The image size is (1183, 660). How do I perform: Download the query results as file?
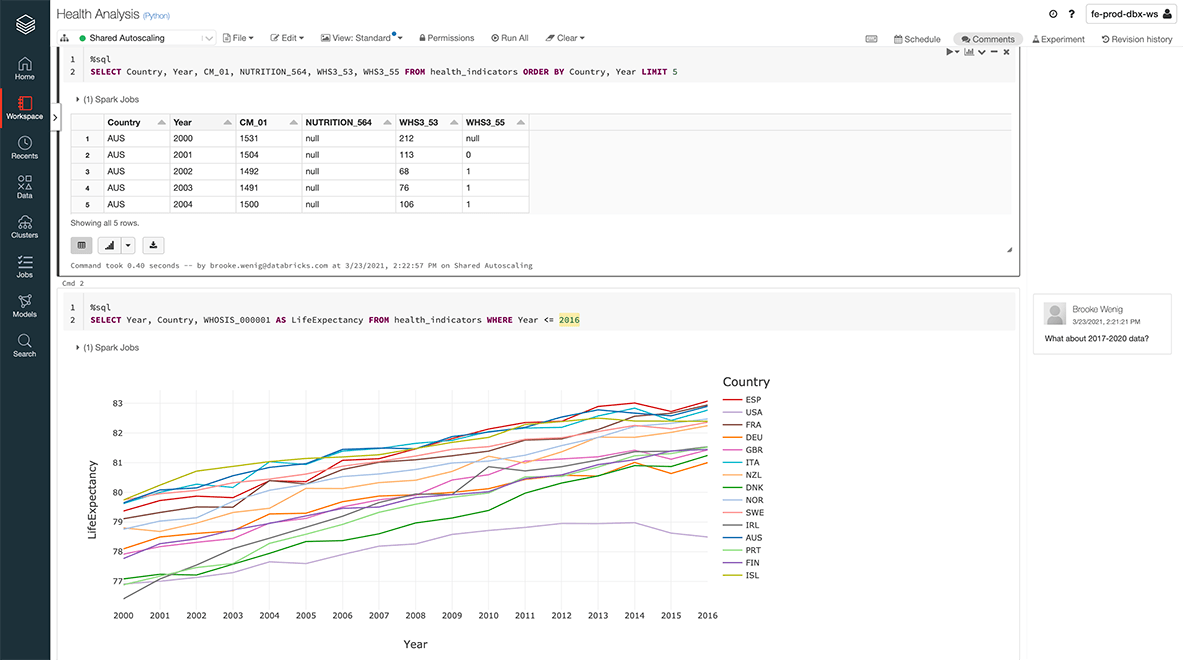pyautogui.click(x=153, y=245)
